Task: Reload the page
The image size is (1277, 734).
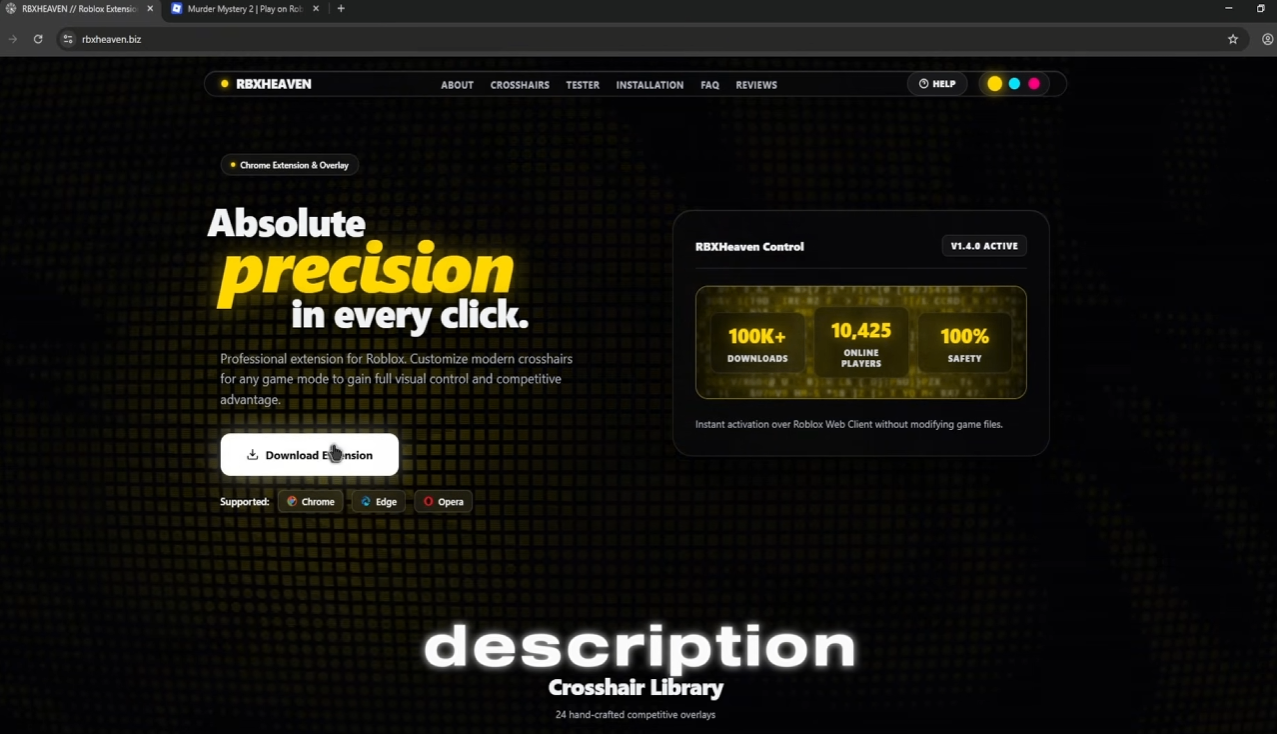Action: click(x=38, y=39)
